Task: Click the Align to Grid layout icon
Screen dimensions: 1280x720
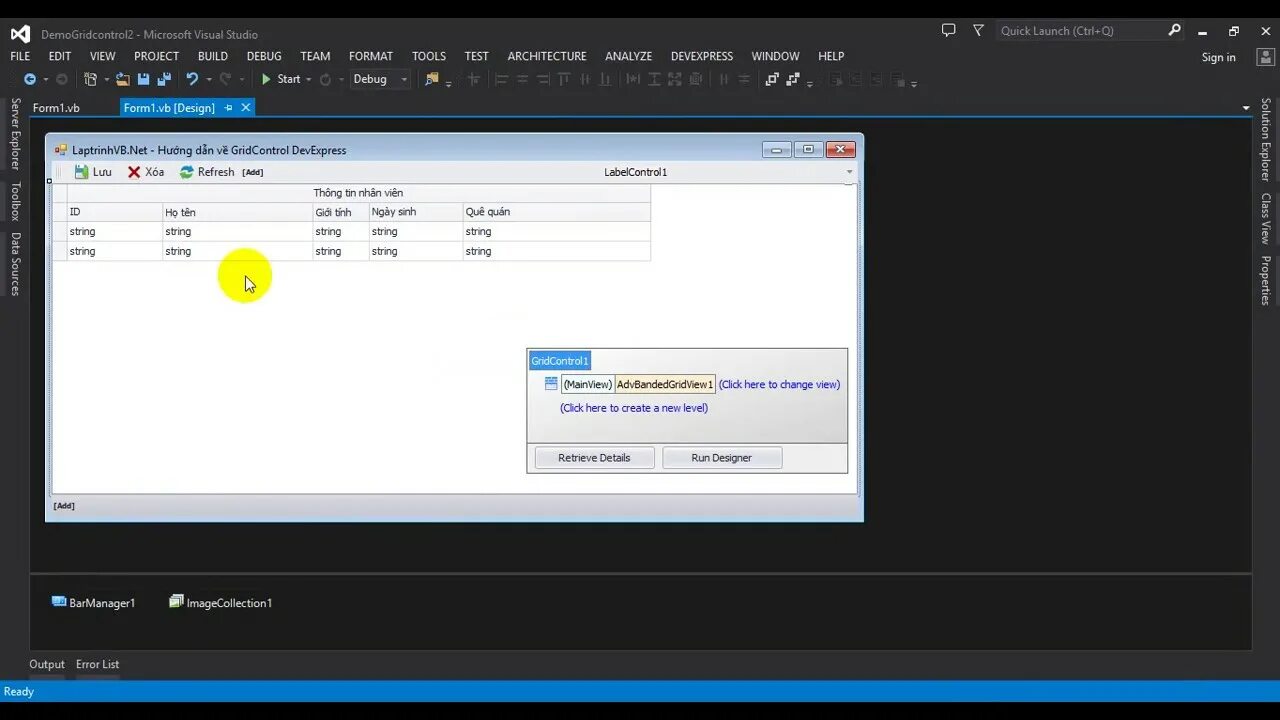Action: [474, 79]
